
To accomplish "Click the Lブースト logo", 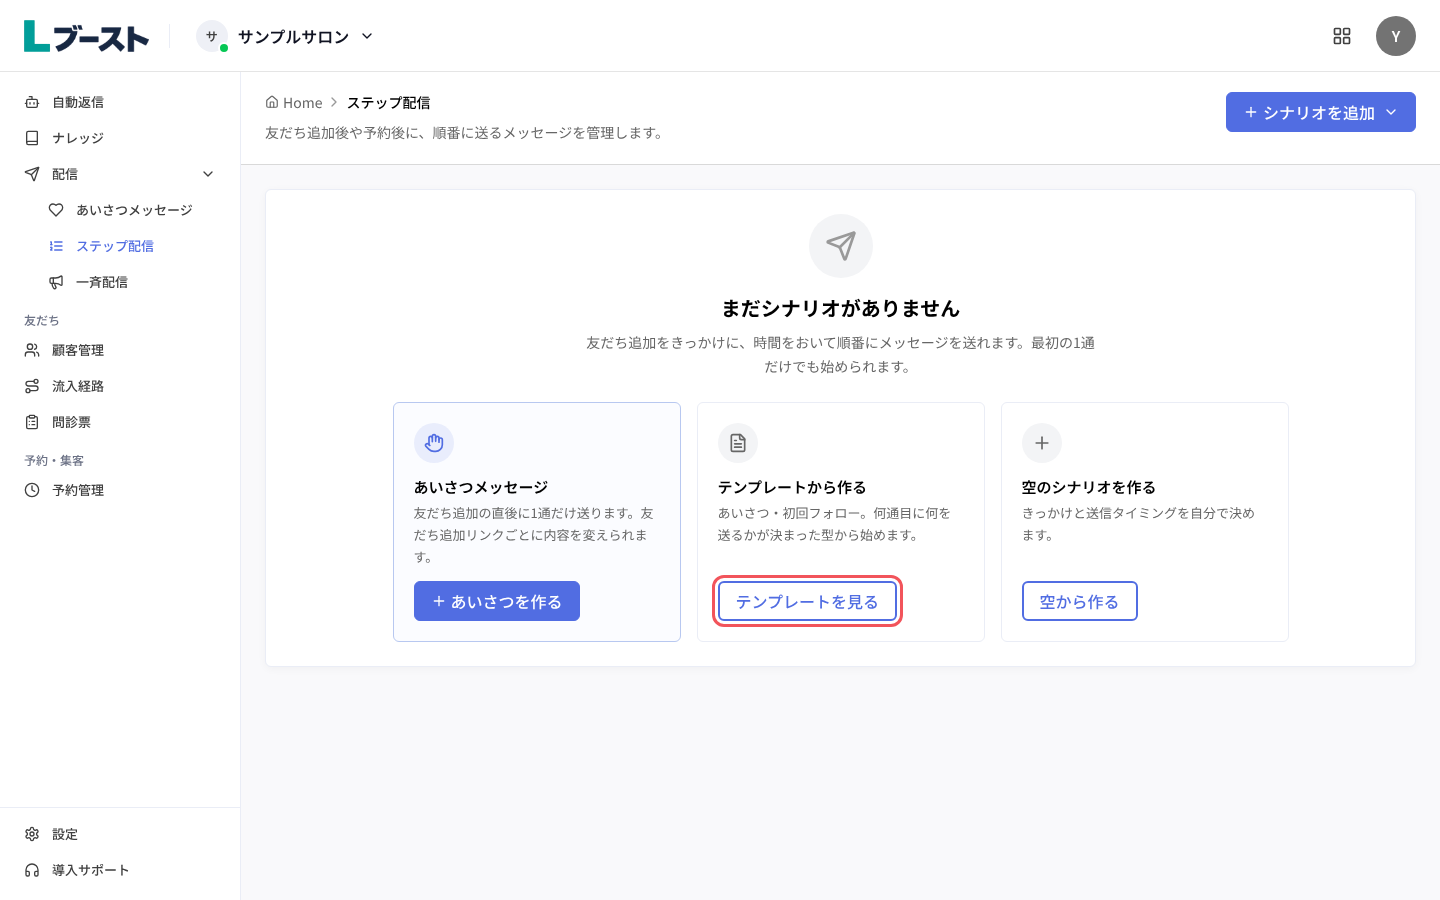I will pos(86,36).
